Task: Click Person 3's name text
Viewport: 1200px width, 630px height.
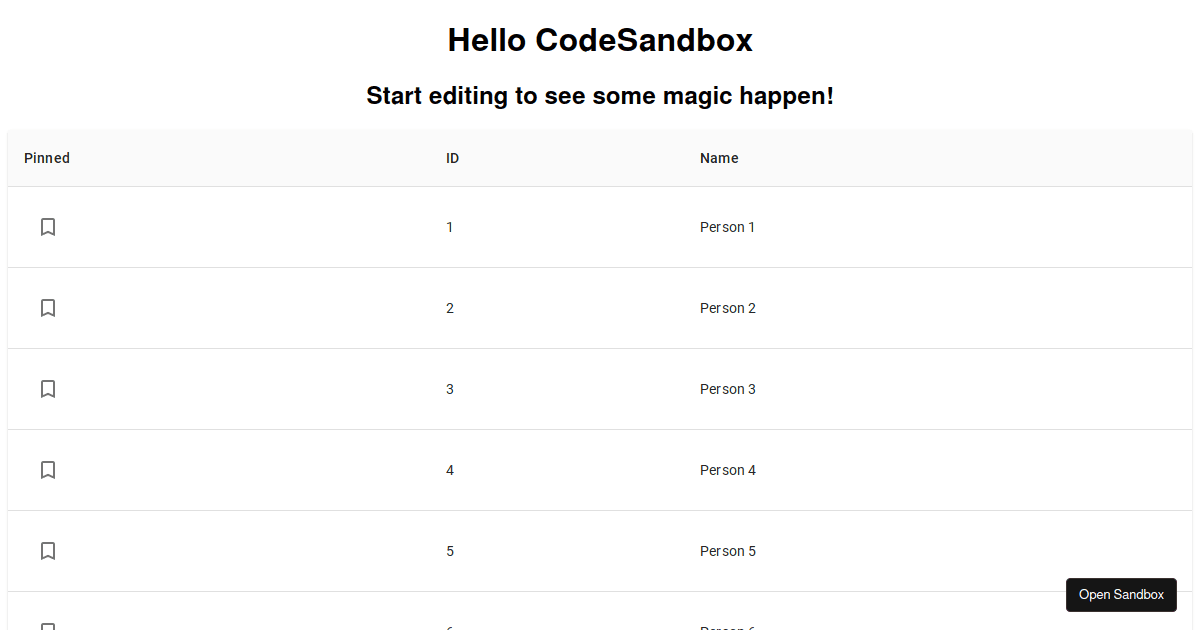Action: click(x=728, y=389)
